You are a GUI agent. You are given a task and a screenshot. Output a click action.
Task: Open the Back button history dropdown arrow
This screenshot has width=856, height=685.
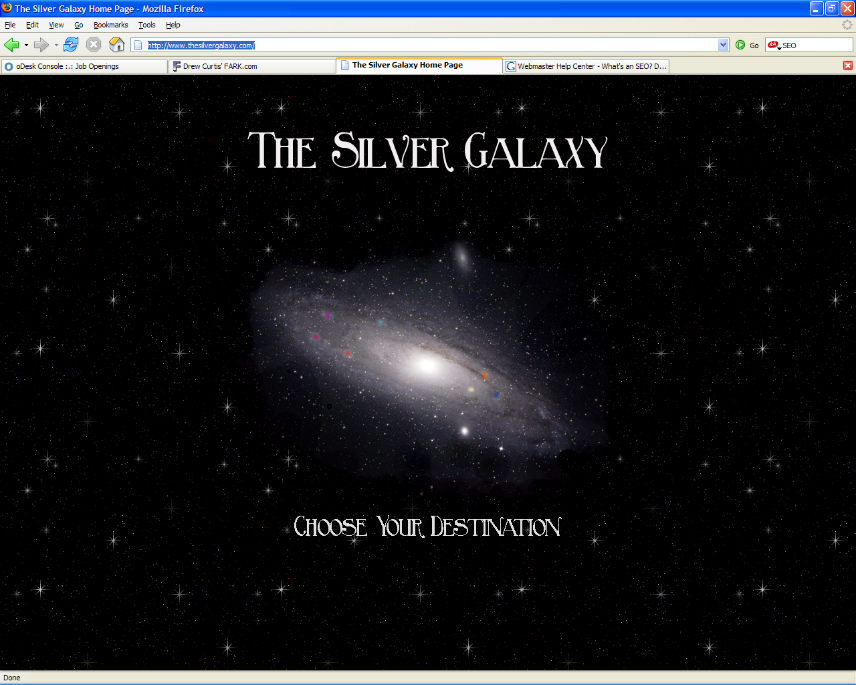coord(26,45)
